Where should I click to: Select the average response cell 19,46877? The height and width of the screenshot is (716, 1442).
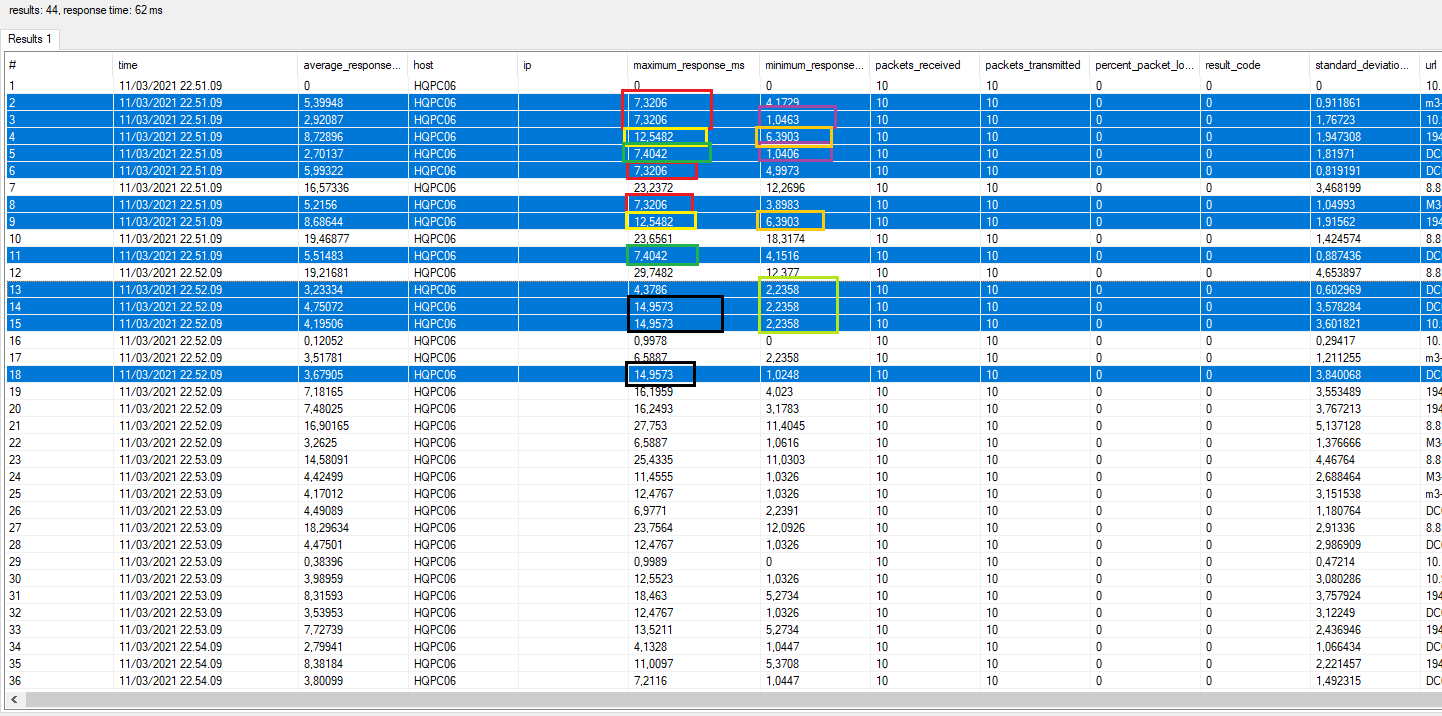[353, 239]
